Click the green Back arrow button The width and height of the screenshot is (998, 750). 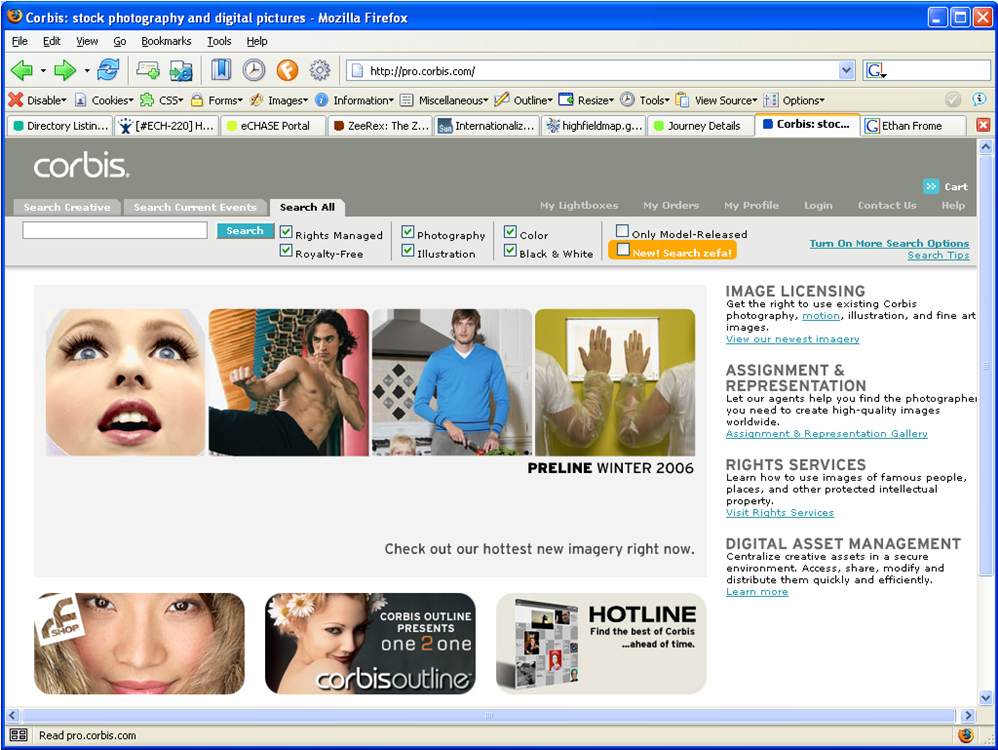[22, 70]
